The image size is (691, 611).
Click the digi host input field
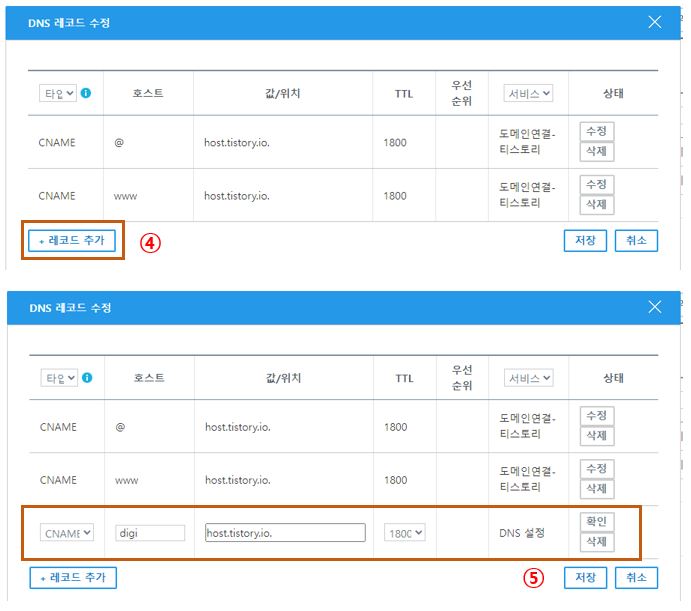coord(150,533)
